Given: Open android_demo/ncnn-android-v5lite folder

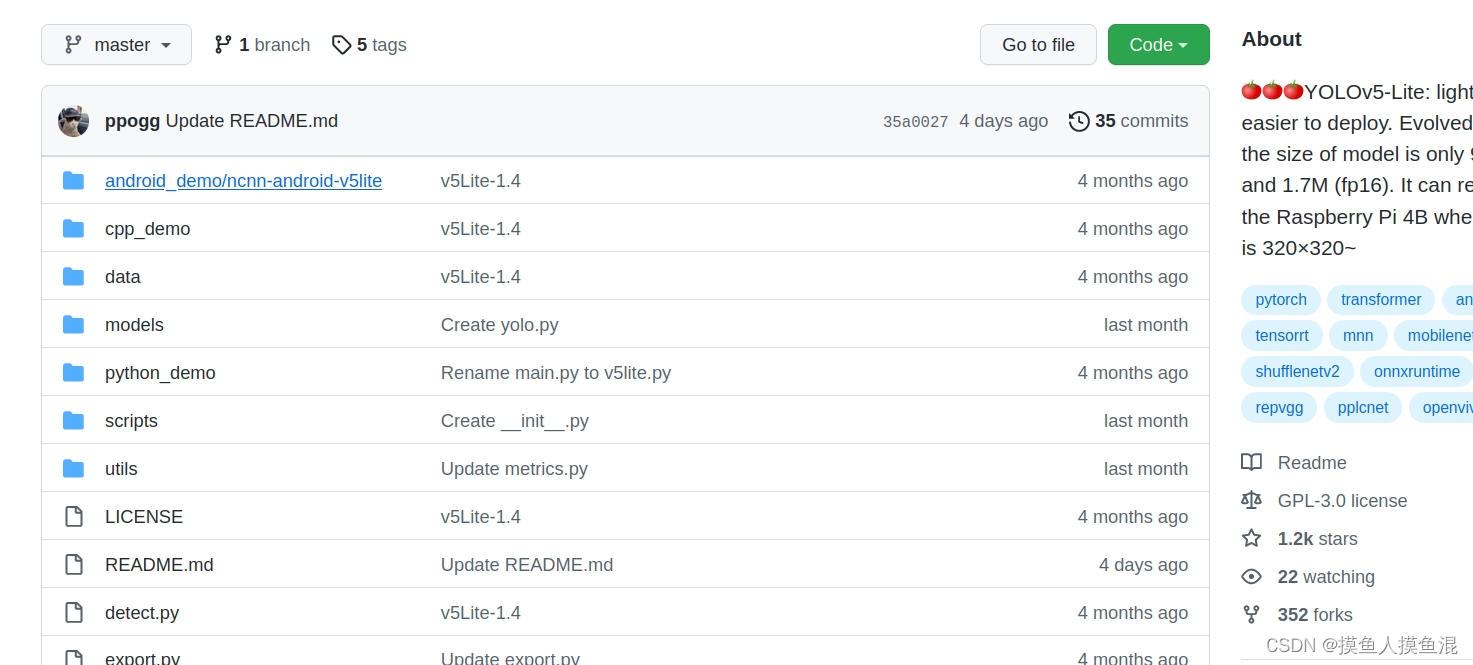Looking at the screenshot, I should pyautogui.click(x=243, y=181).
